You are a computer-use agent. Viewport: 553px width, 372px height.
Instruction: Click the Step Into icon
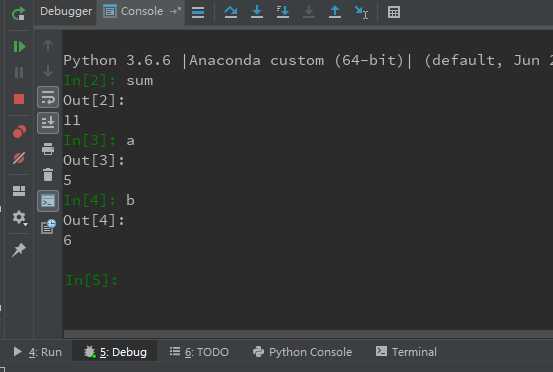[257, 12]
